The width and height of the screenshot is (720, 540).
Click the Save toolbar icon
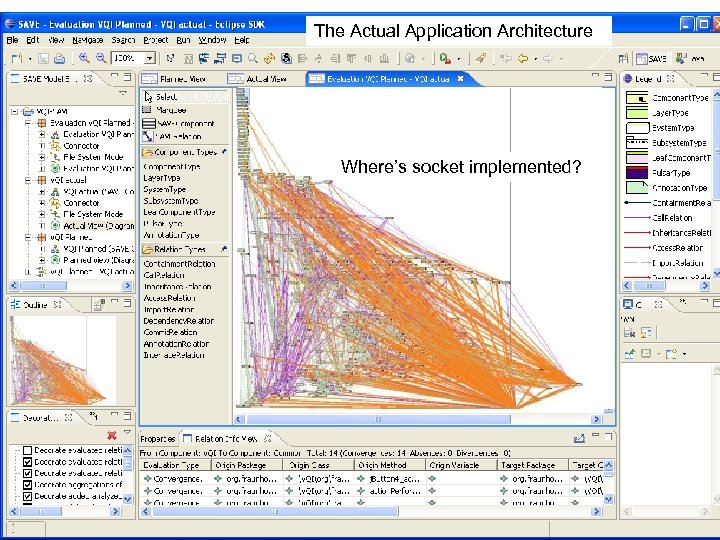[x=43, y=58]
